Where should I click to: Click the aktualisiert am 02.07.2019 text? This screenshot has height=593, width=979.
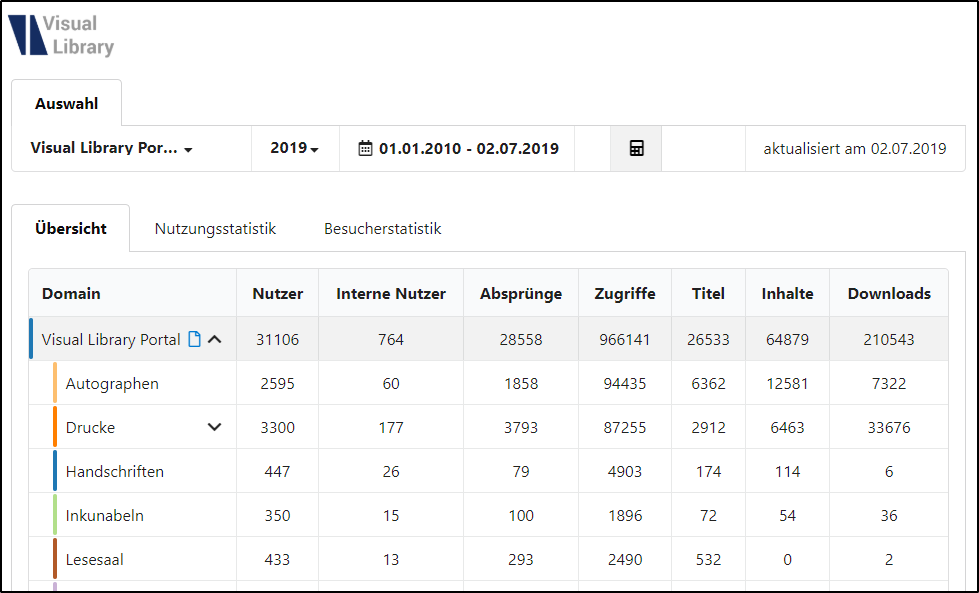pyautogui.click(x=855, y=147)
